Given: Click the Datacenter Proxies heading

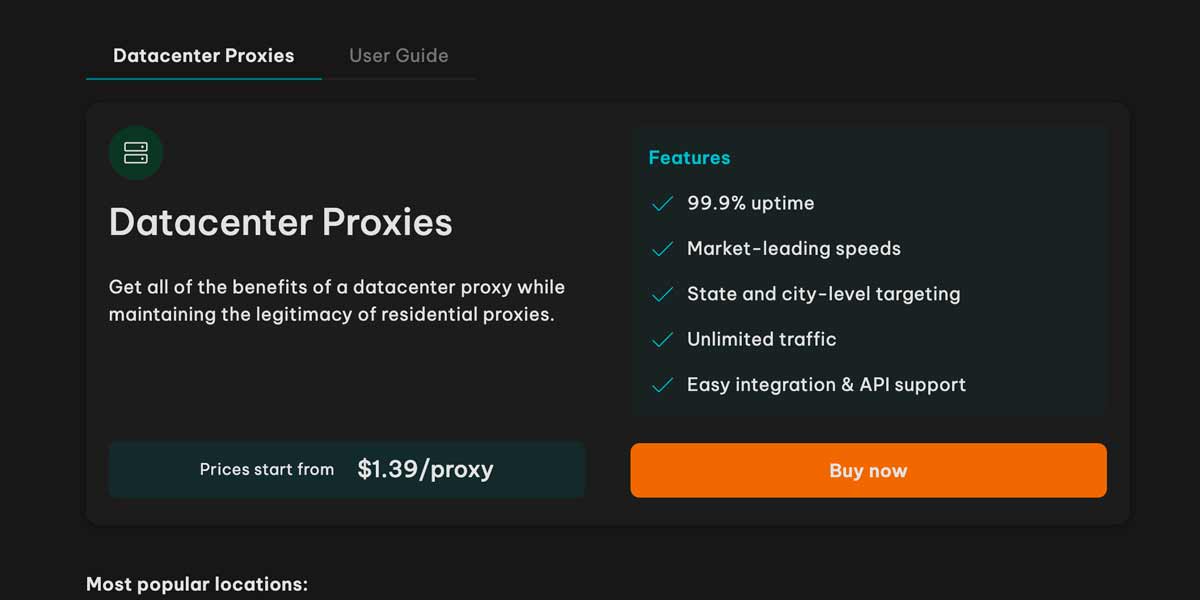Looking at the screenshot, I should (280, 222).
